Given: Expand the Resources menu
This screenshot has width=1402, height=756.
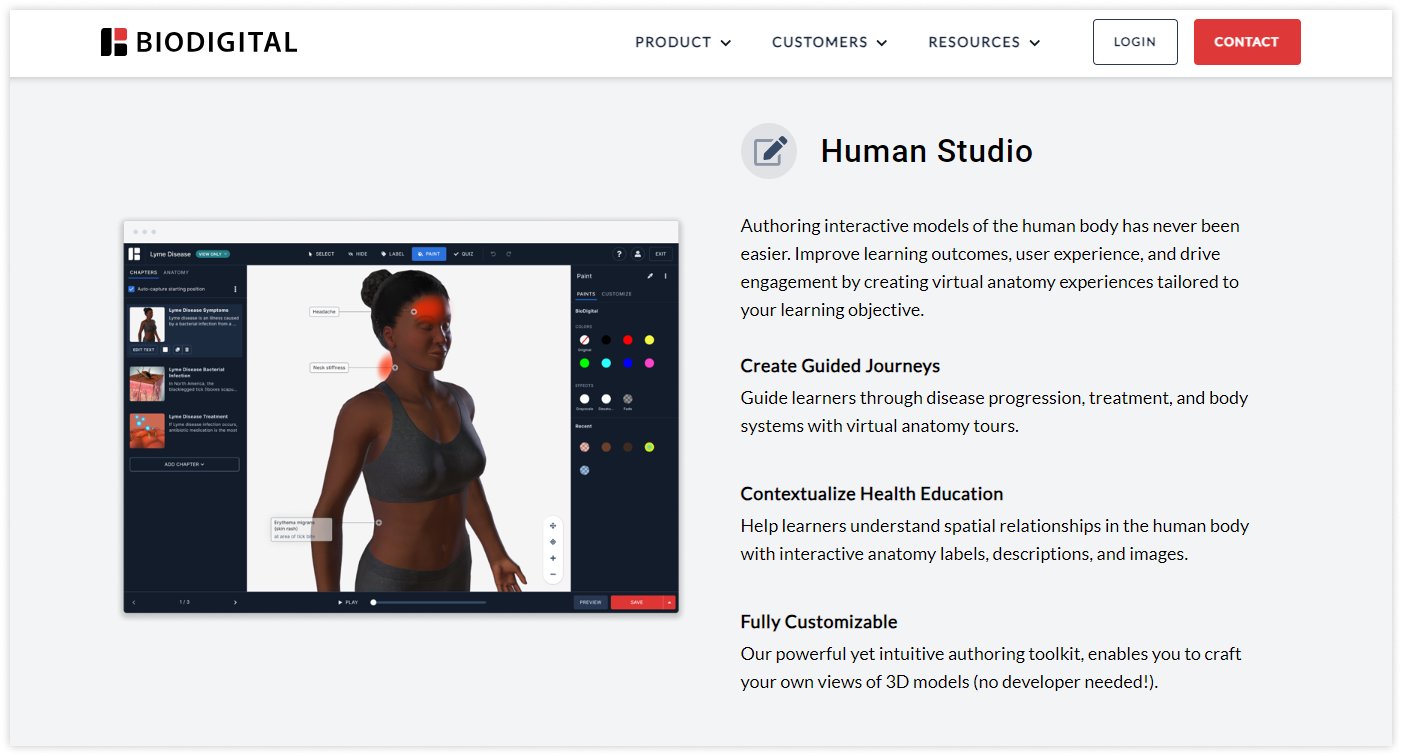Looking at the screenshot, I should [984, 42].
